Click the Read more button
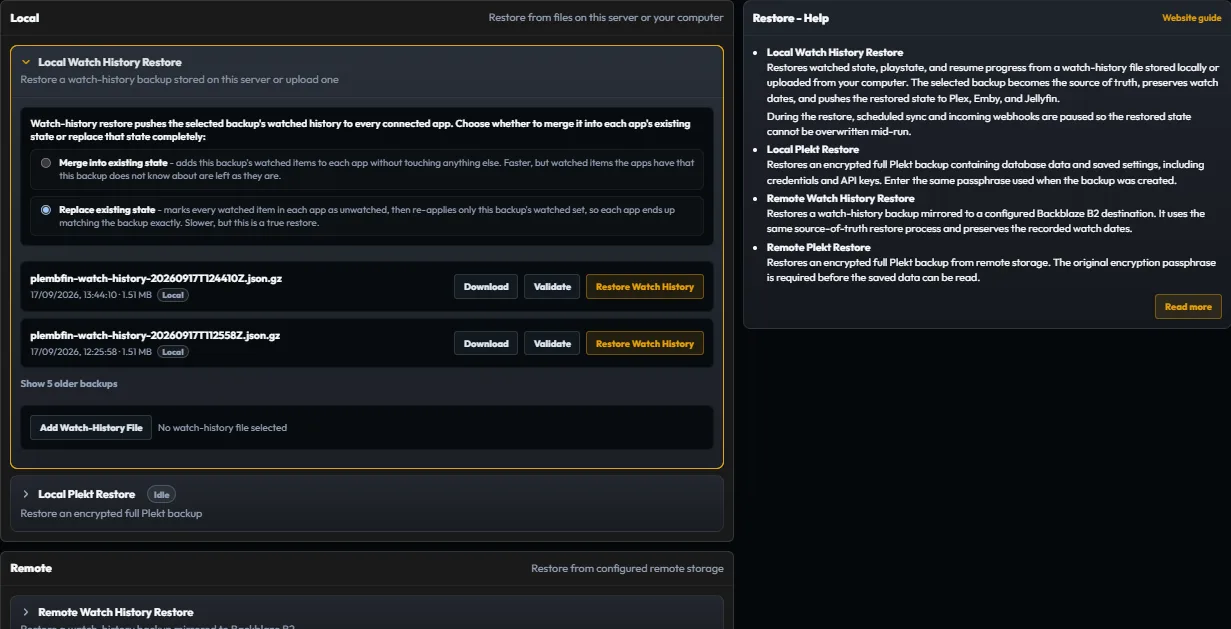The image size is (1231, 629). point(1188,307)
